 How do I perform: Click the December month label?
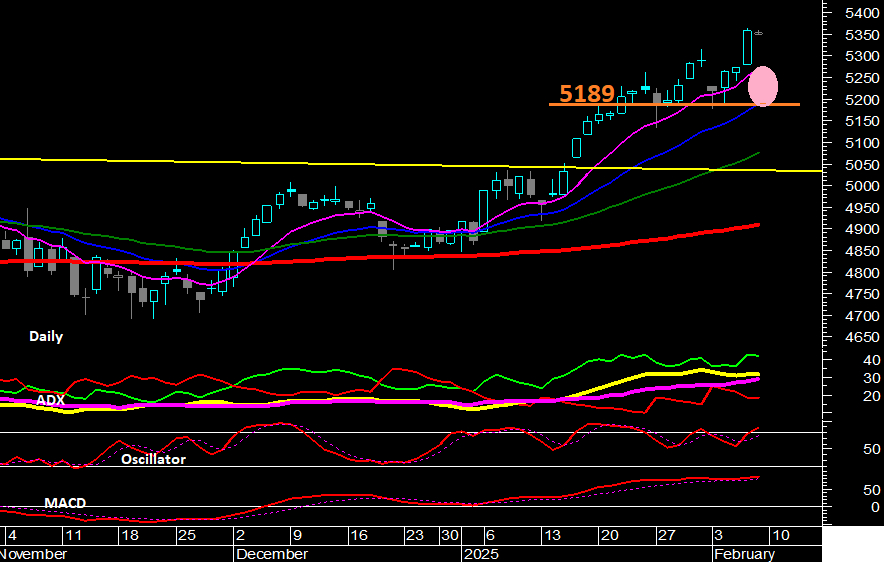272,554
